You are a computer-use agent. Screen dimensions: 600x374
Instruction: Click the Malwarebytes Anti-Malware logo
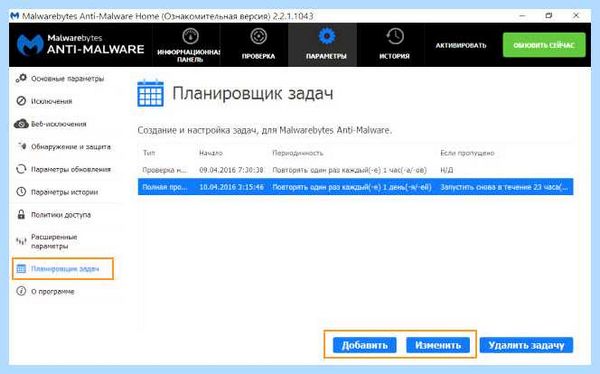[80, 45]
